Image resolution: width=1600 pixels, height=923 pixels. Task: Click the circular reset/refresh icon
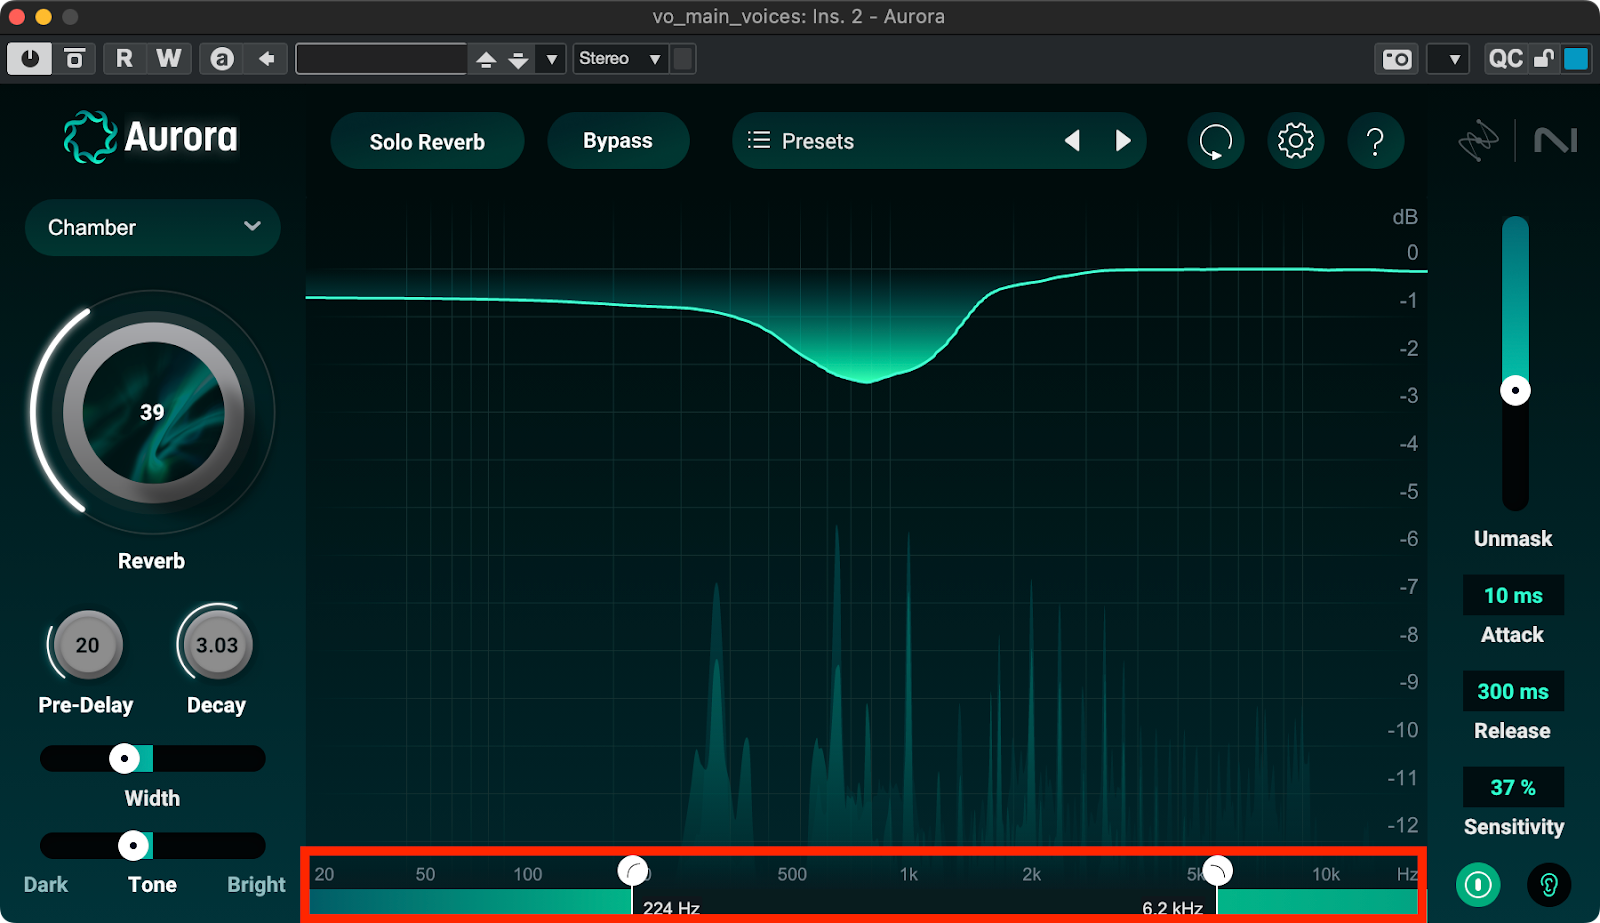click(1216, 141)
